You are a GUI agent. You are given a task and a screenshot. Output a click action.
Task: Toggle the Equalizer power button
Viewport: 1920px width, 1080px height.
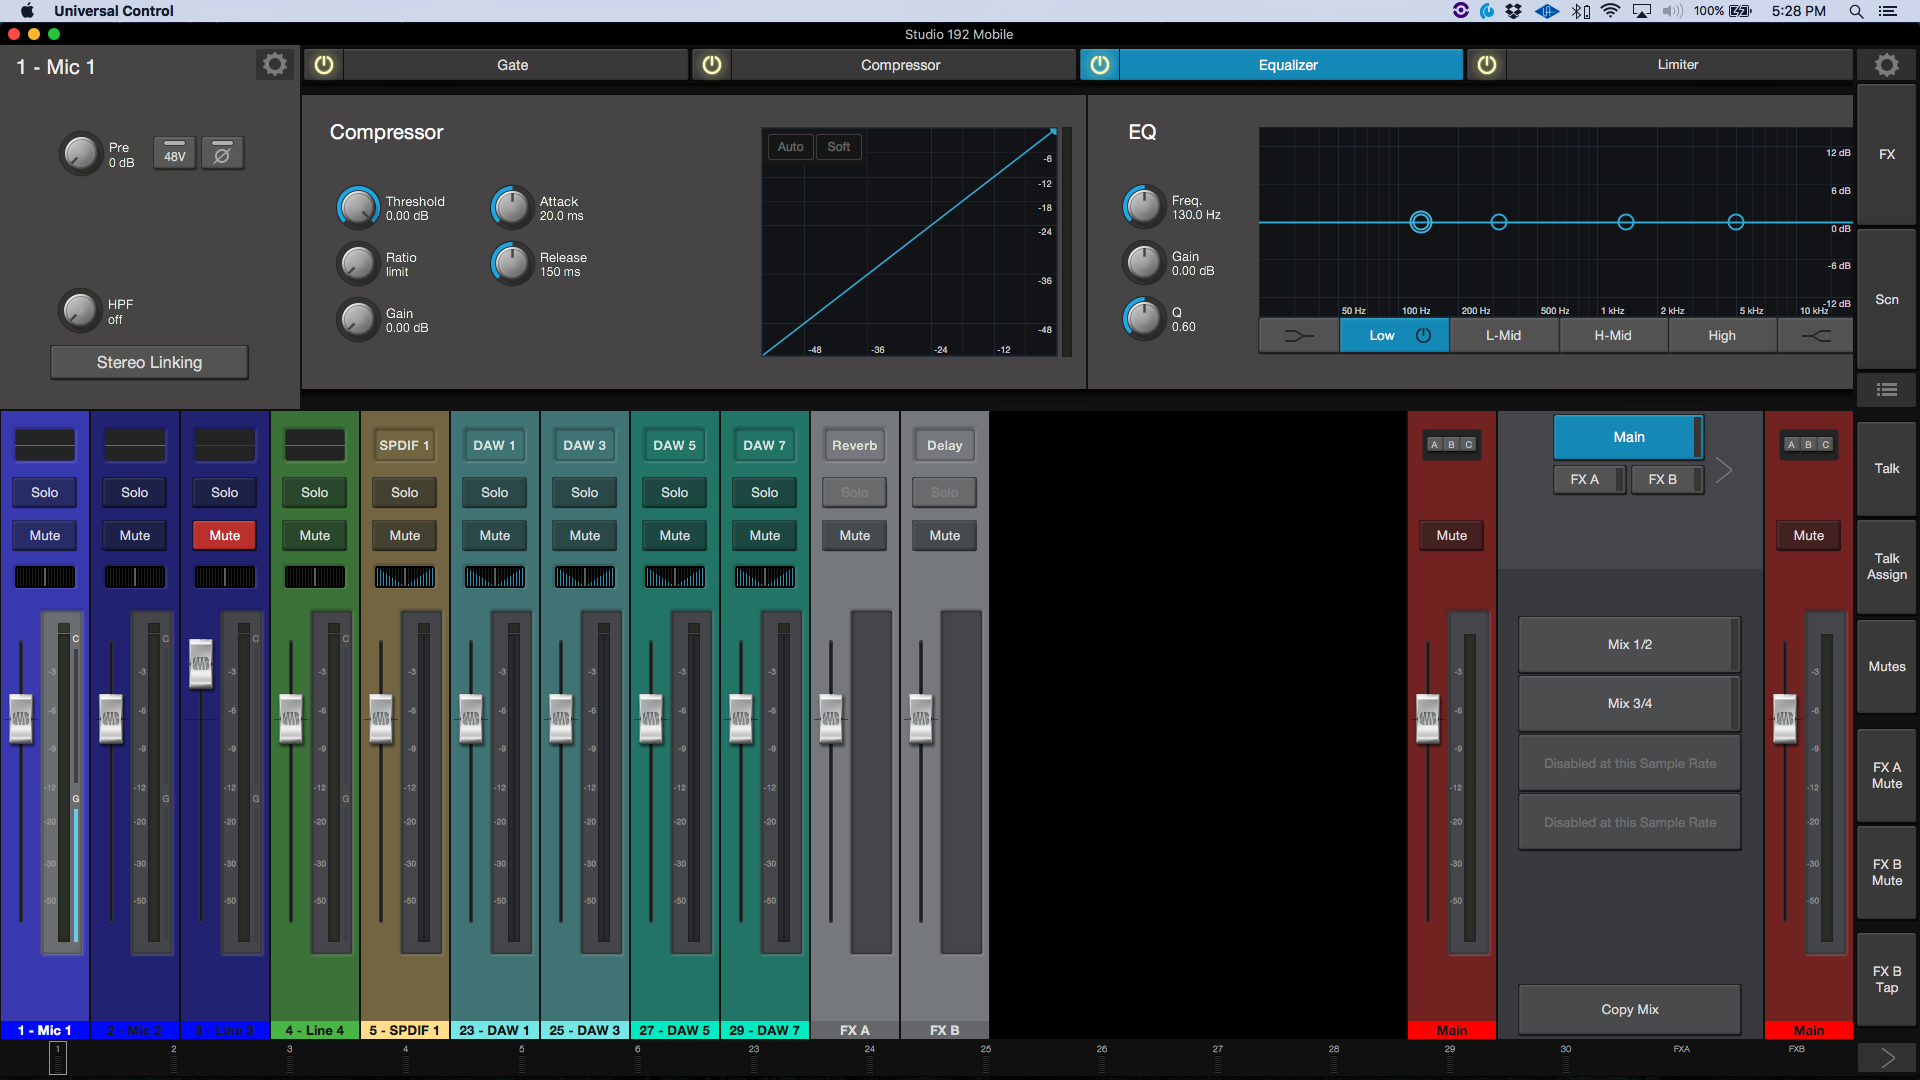click(x=1100, y=65)
